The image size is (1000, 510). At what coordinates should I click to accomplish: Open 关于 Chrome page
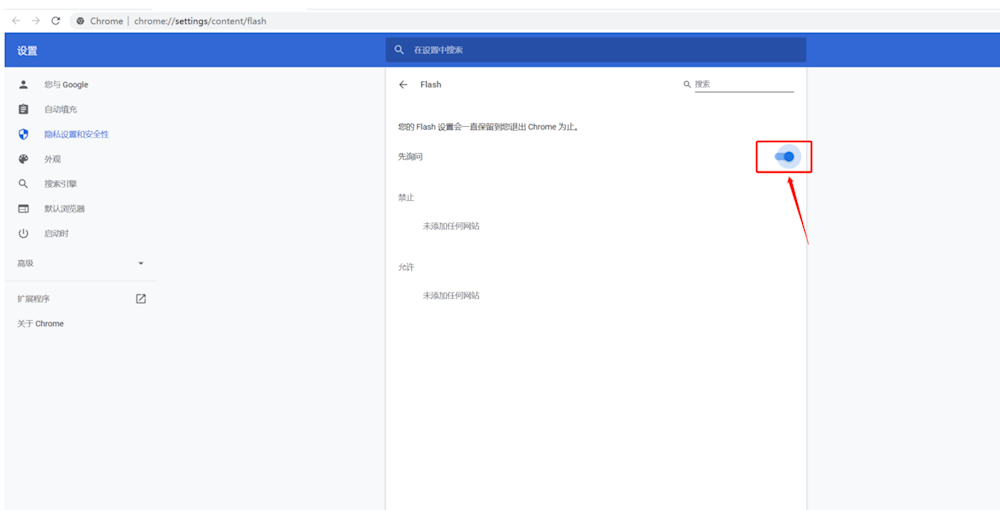(40, 324)
